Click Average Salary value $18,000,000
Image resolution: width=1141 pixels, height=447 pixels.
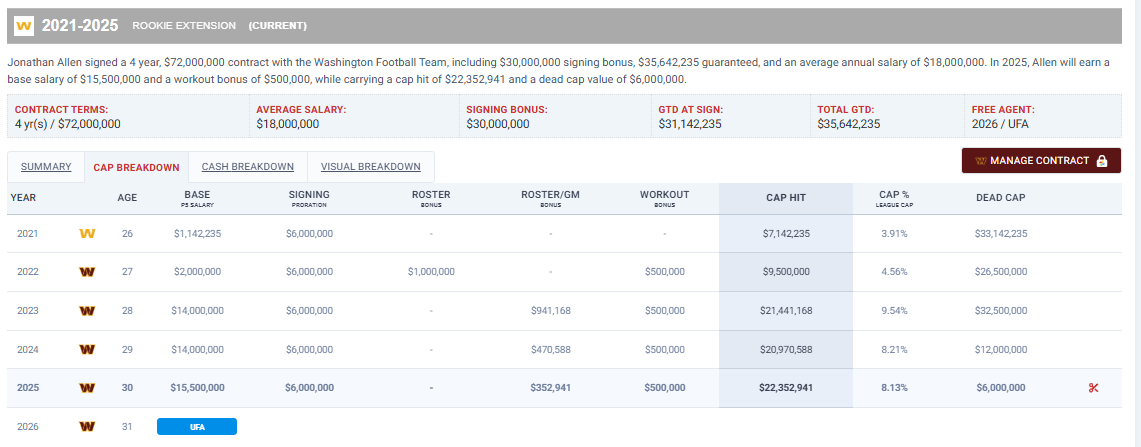(287, 124)
